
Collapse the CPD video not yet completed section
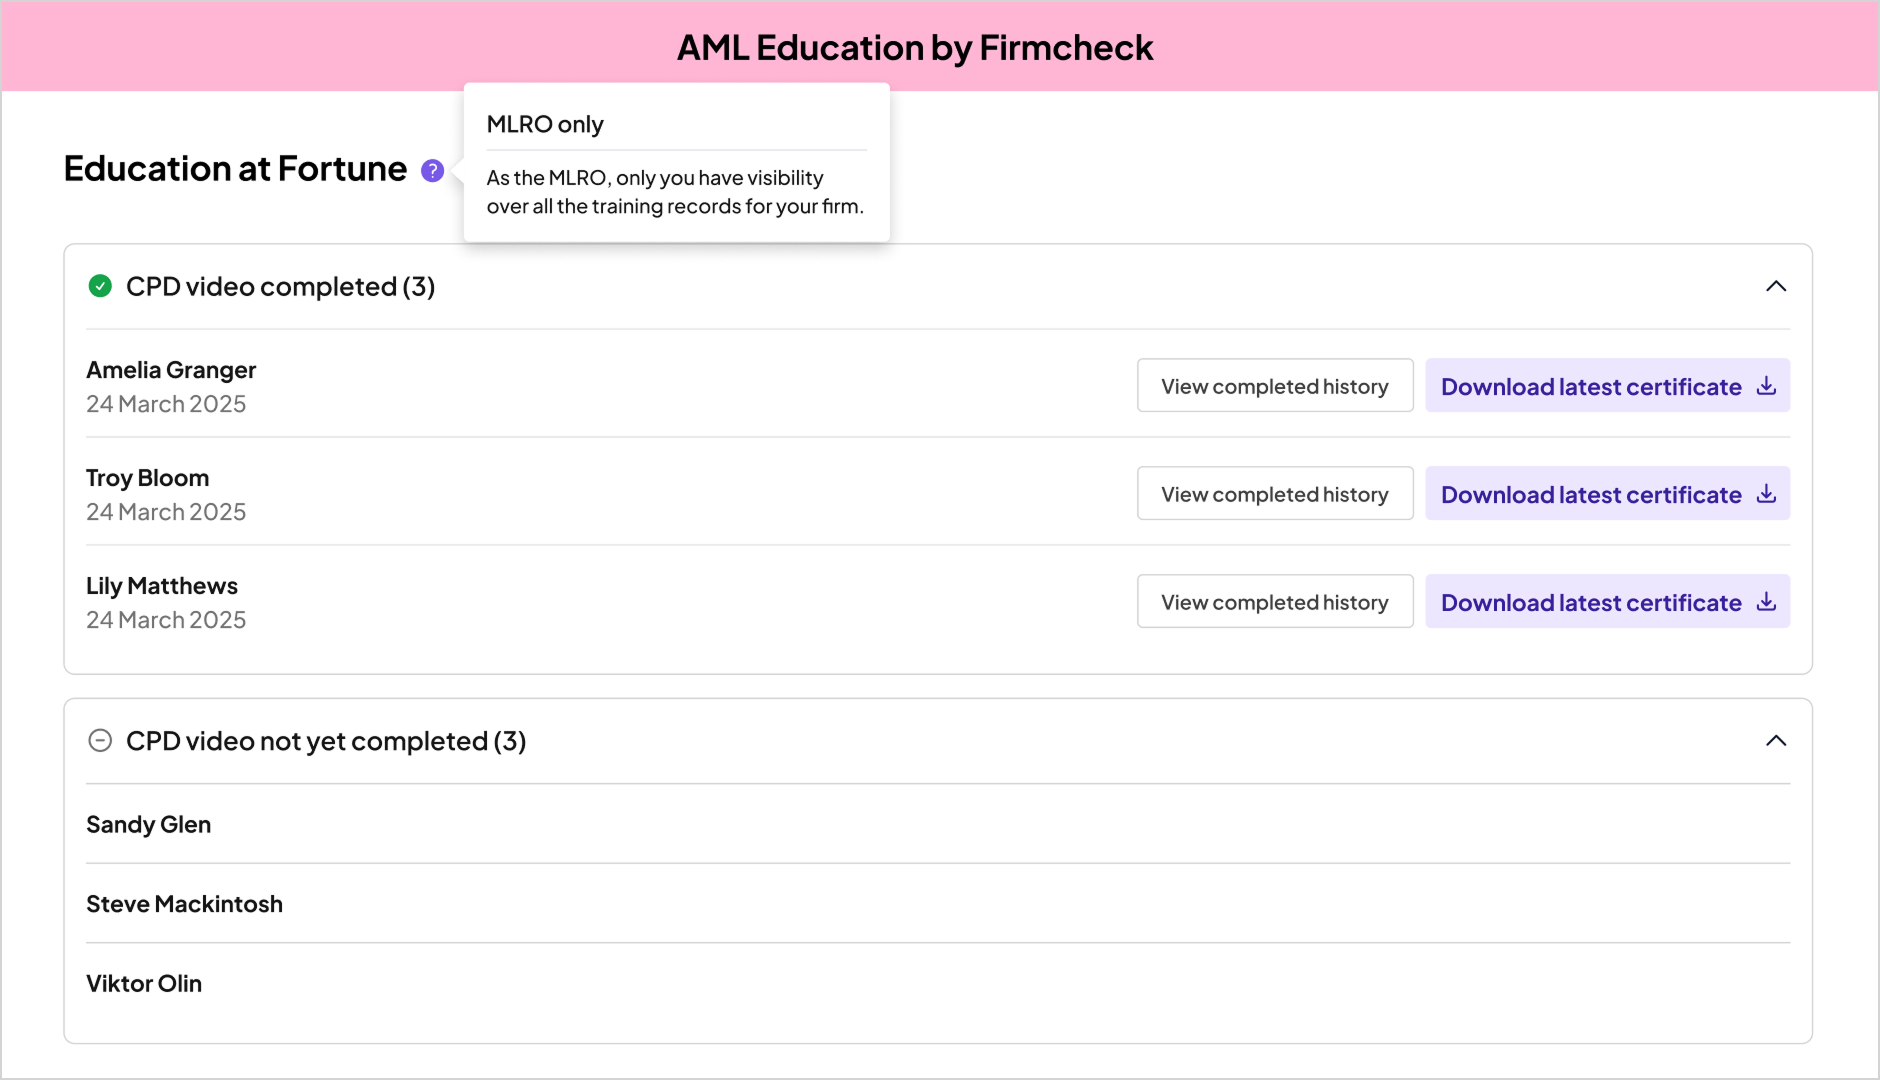1776,741
